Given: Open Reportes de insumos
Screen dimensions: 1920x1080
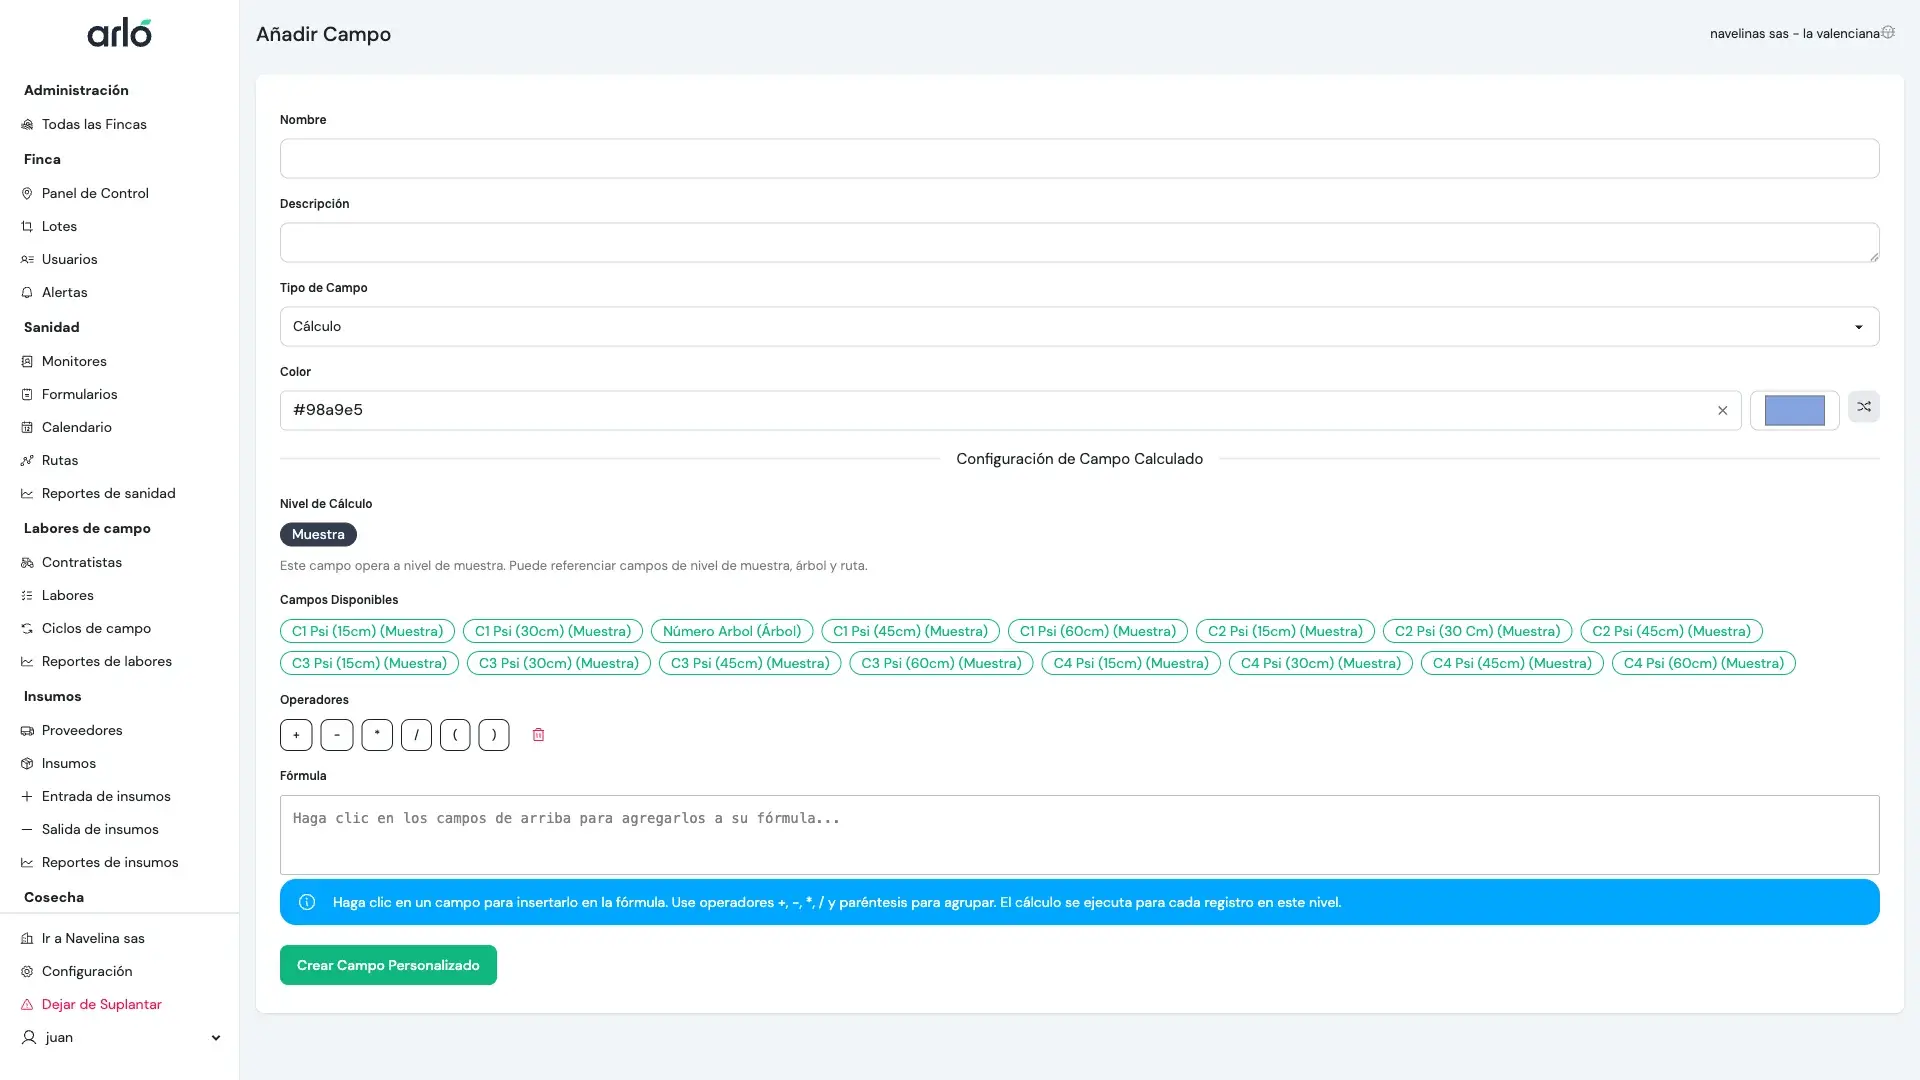Looking at the screenshot, I should pos(110,862).
